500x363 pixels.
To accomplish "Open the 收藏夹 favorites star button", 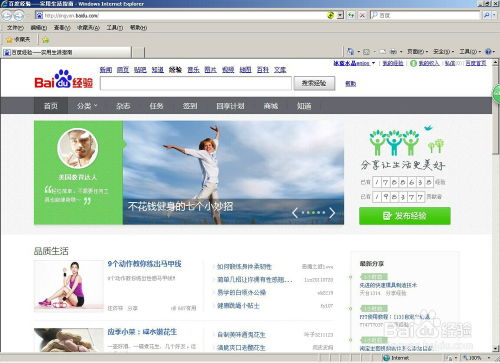I will point(18,40).
